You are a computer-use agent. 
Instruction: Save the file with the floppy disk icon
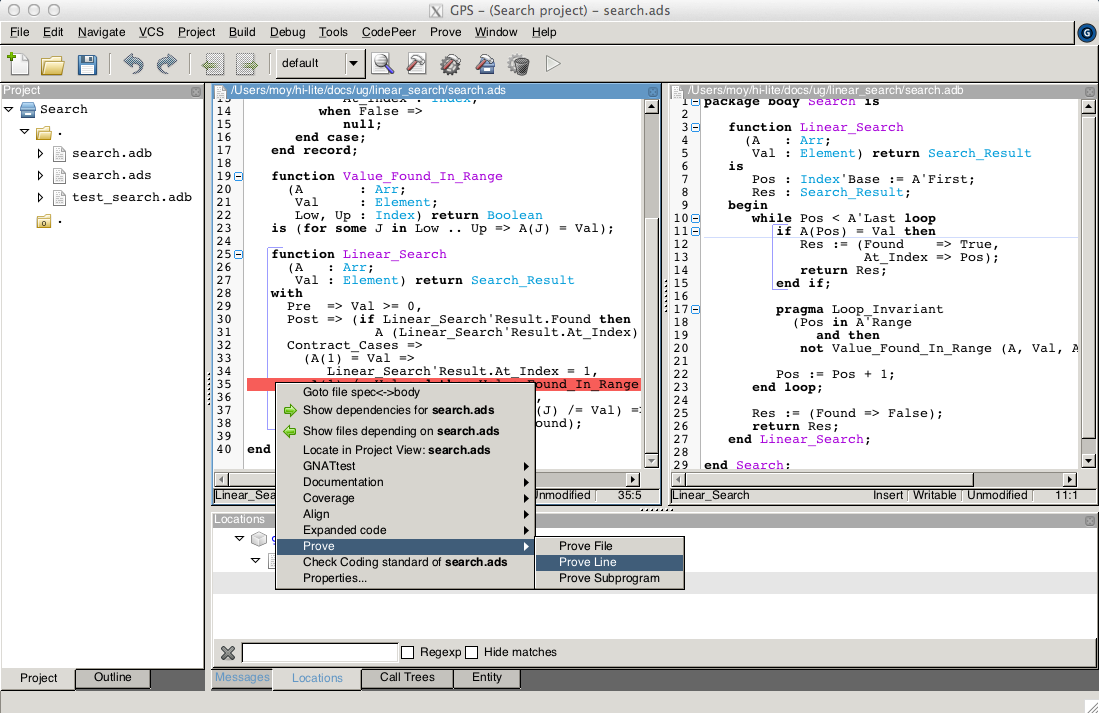point(87,64)
